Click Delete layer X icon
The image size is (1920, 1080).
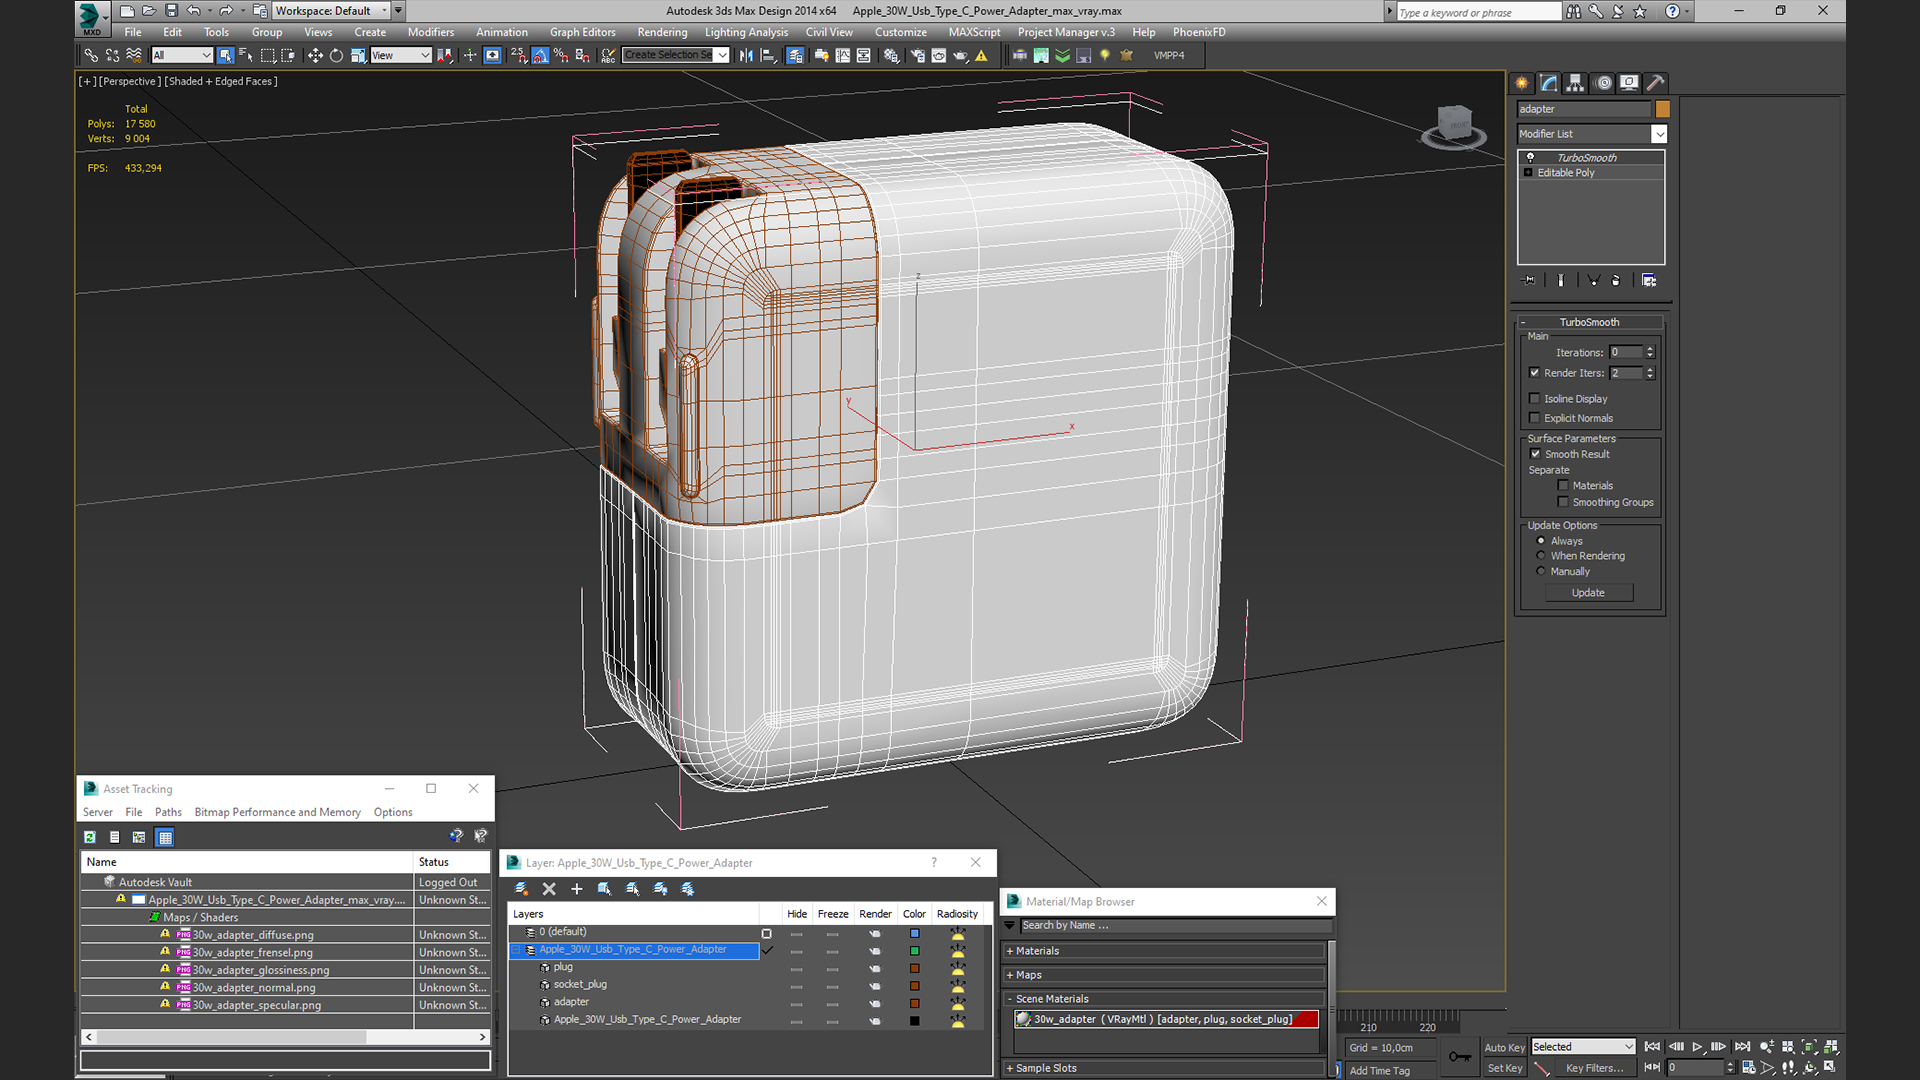pyautogui.click(x=549, y=889)
